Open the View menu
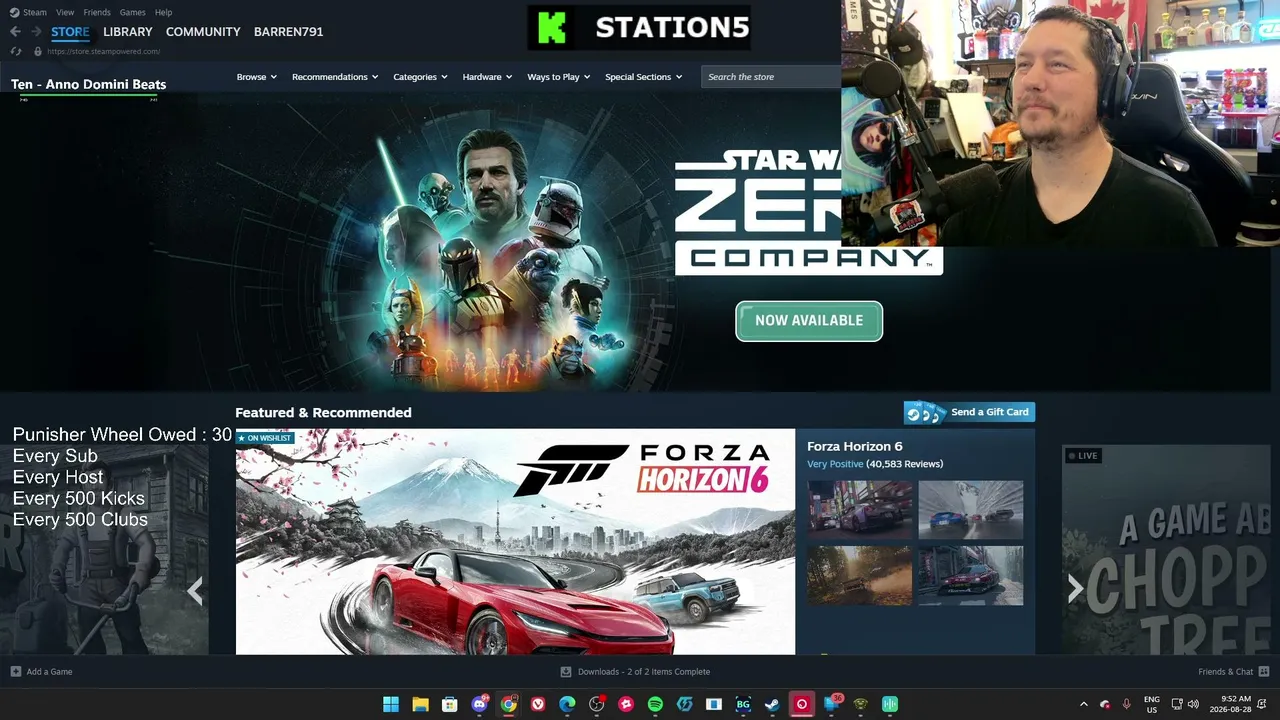The image size is (1280, 720). (x=65, y=12)
